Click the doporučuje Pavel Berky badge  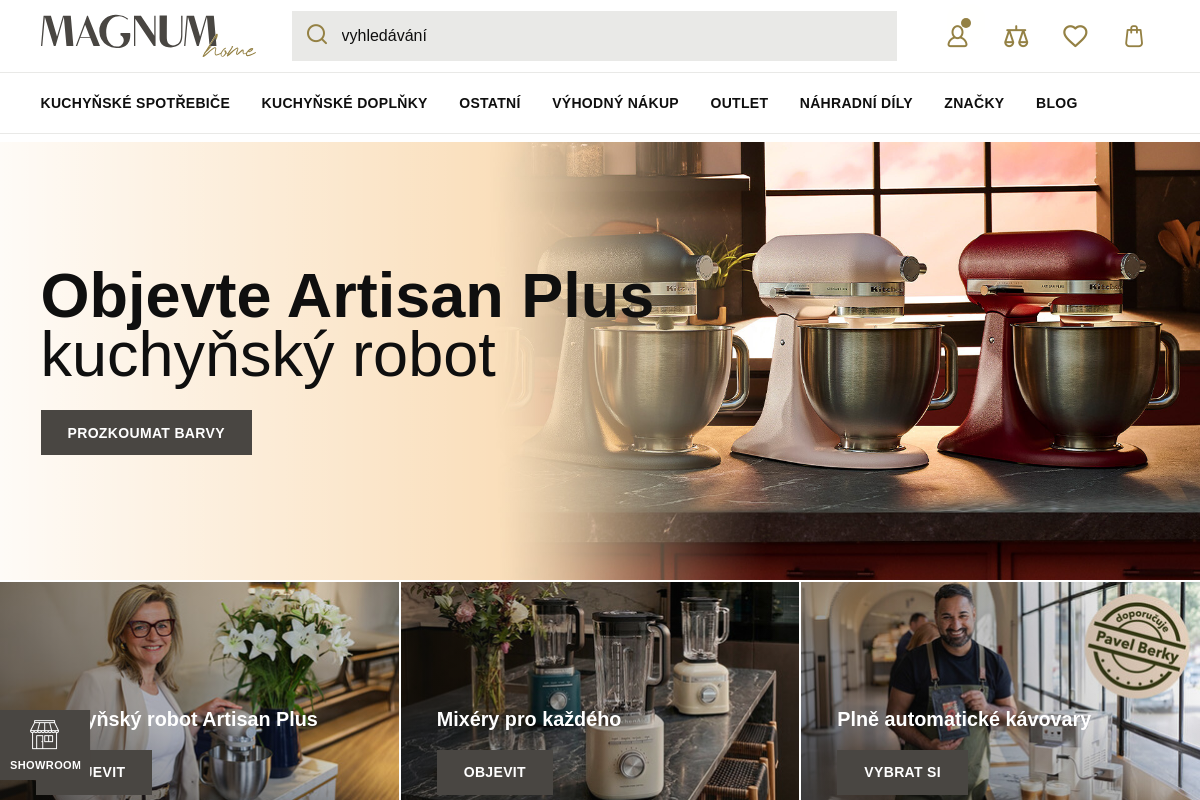tap(1137, 646)
